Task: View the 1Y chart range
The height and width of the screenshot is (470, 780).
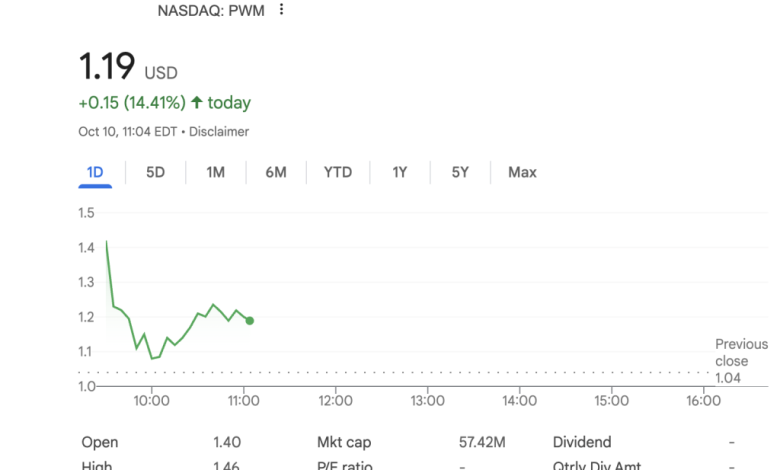Action: coord(400,172)
